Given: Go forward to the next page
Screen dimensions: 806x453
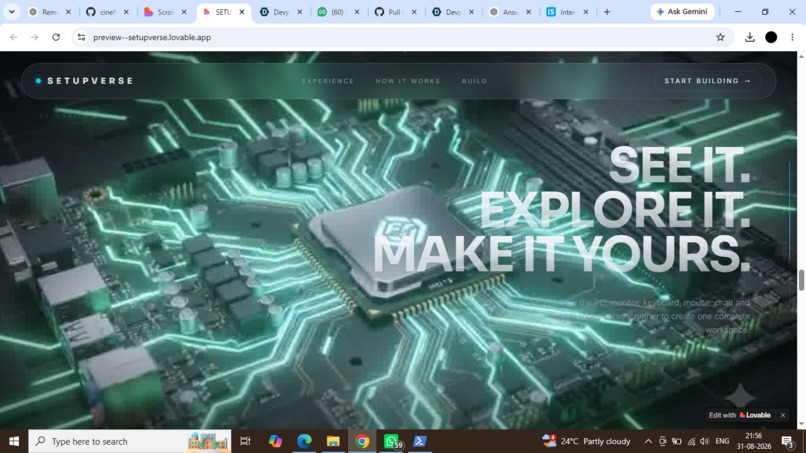Looking at the screenshot, I should (34, 37).
